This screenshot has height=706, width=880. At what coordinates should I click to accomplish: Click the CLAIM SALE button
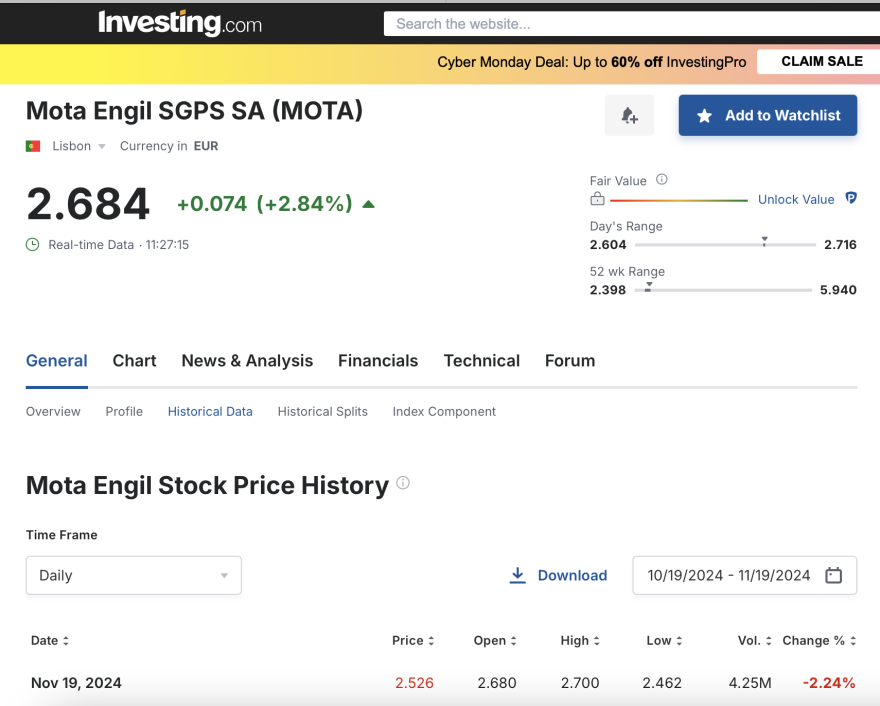coord(821,61)
